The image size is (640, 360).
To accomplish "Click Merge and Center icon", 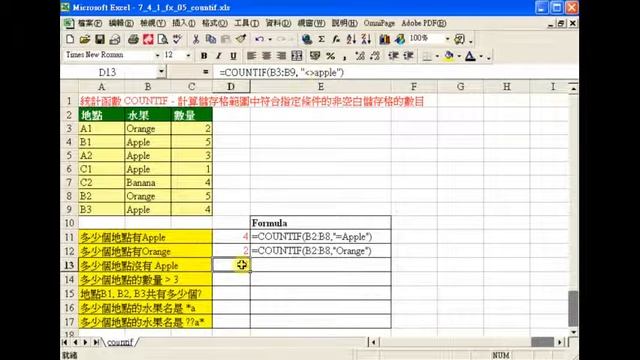I will tap(297, 56).
